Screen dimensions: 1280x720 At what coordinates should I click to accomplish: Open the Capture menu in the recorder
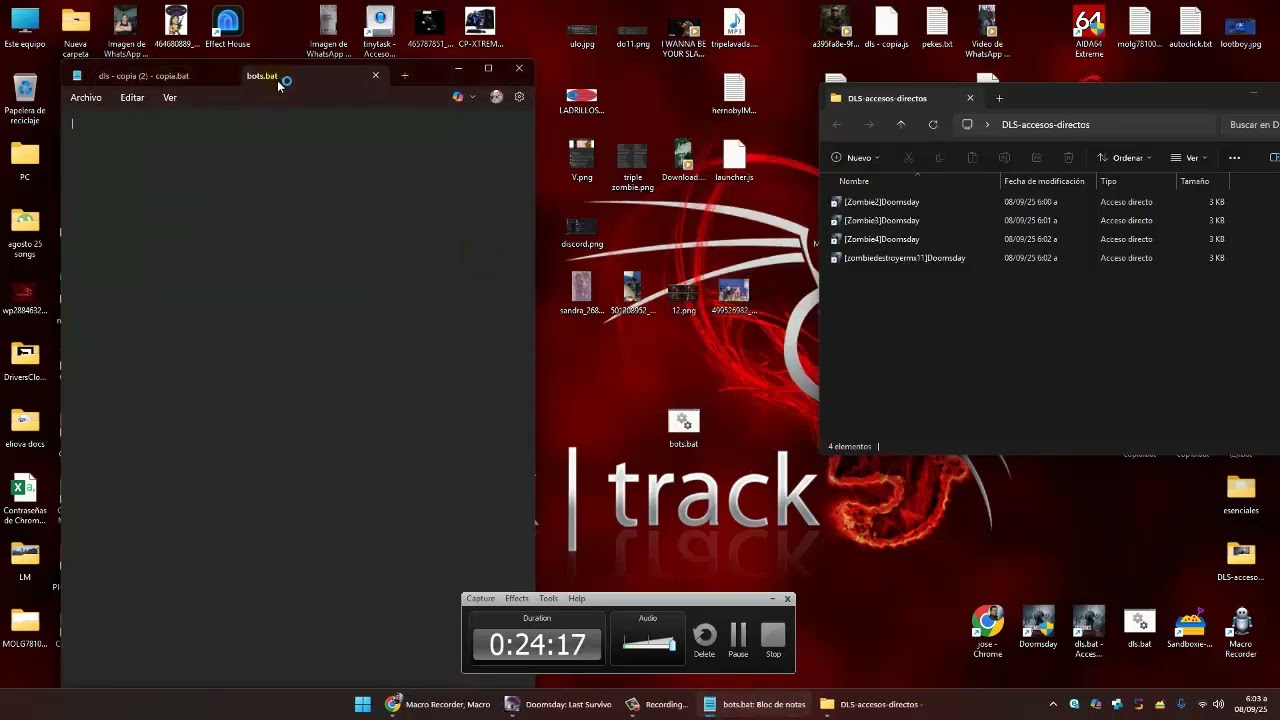(481, 599)
